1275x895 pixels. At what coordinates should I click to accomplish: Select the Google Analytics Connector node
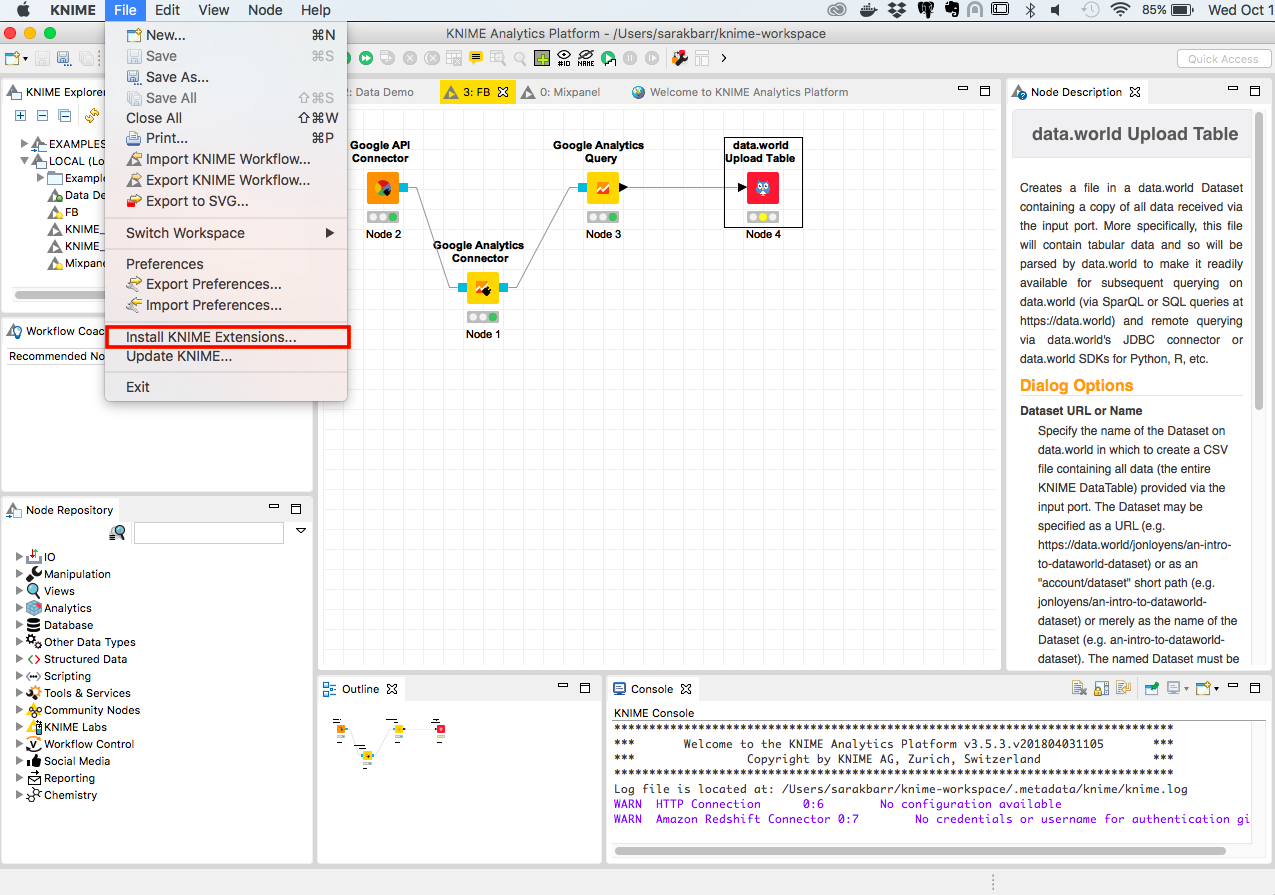point(484,288)
